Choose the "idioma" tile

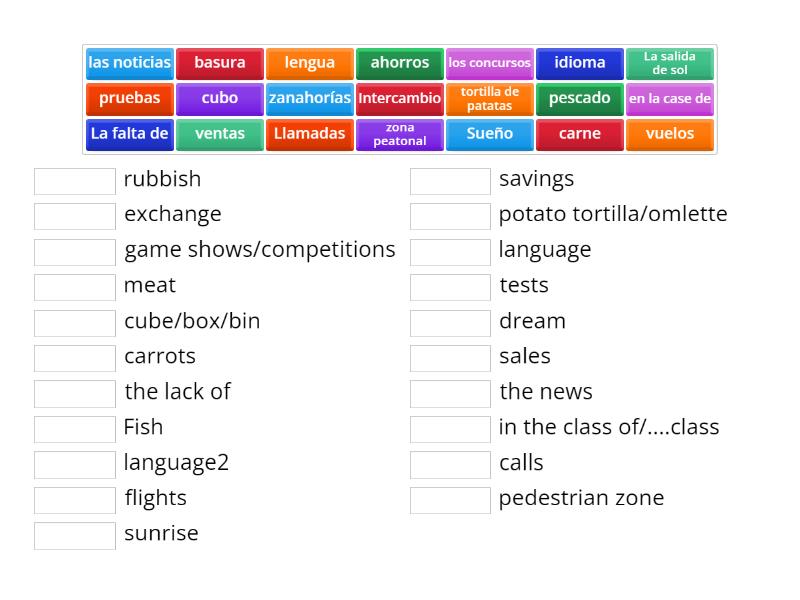(579, 63)
